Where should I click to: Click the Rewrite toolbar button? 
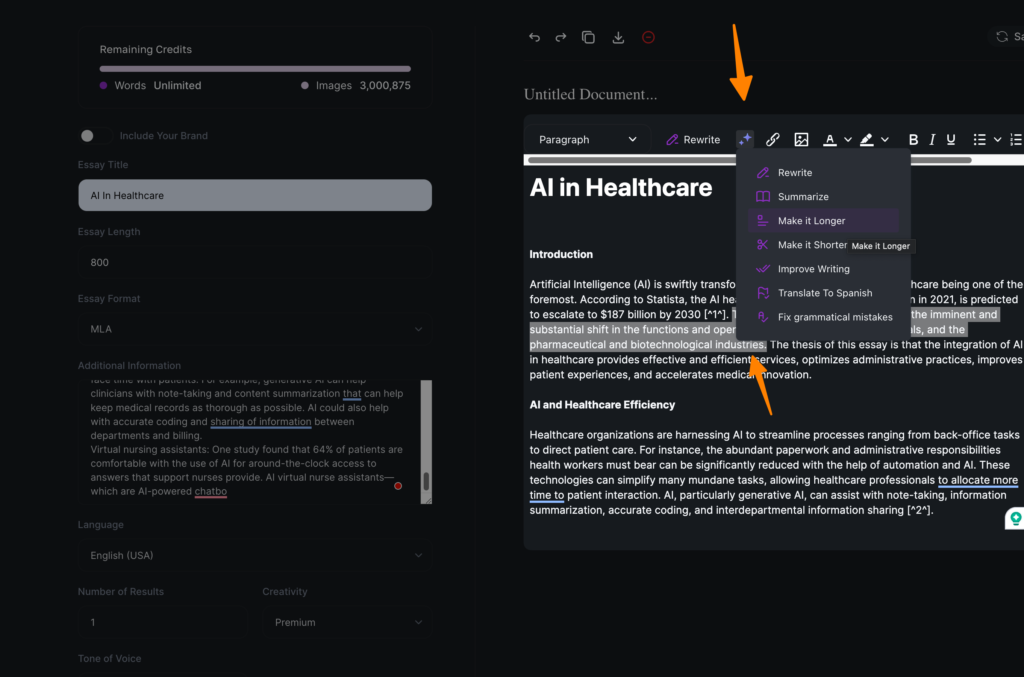pyautogui.click(x=693, y=140)
